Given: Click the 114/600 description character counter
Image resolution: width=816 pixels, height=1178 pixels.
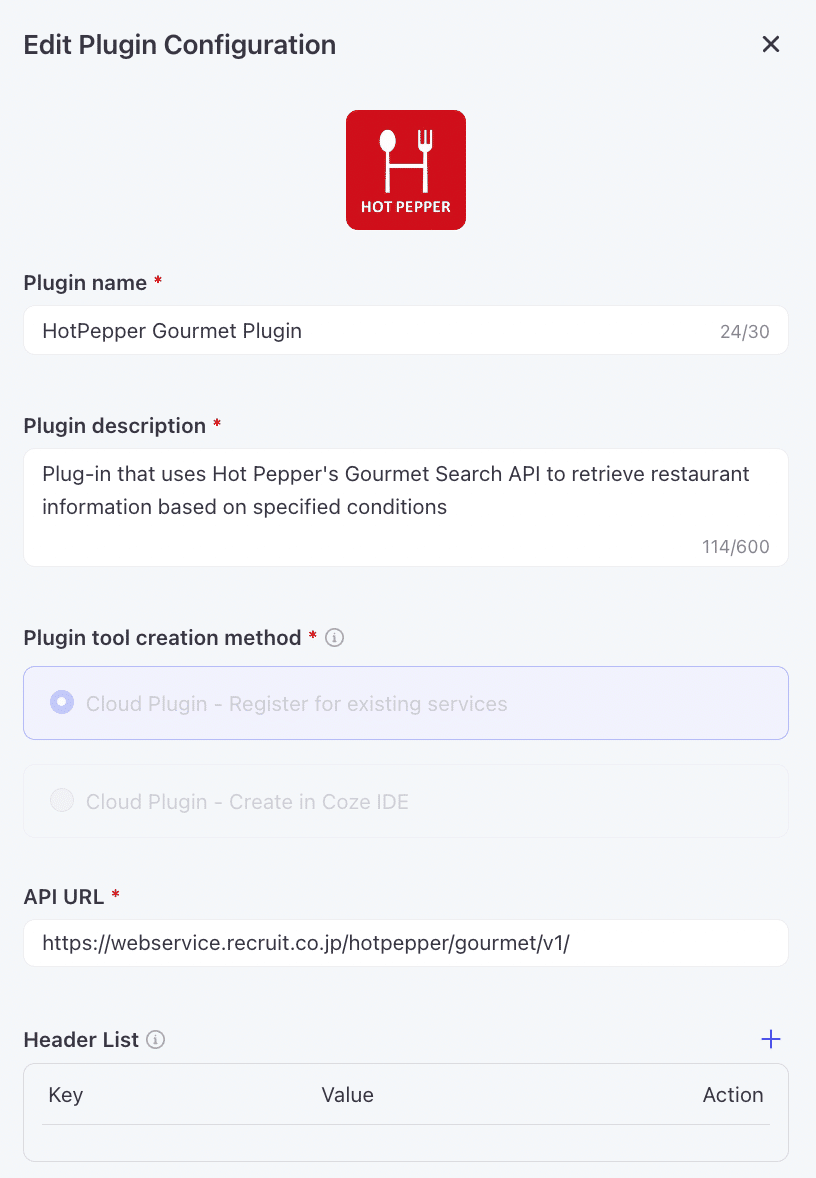Looking at the screenshot, I should tap(736, 547).
